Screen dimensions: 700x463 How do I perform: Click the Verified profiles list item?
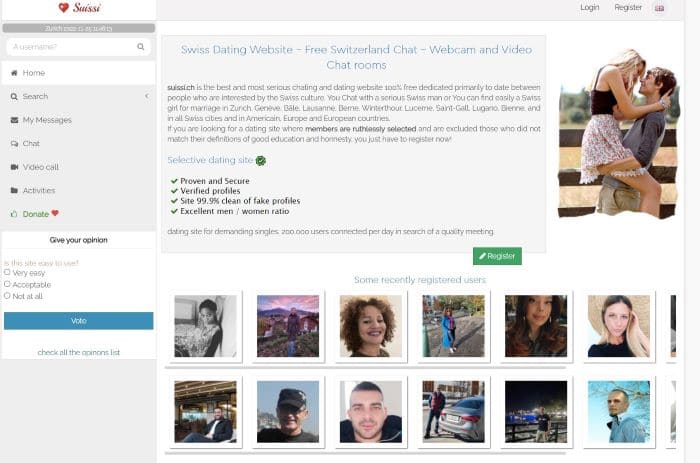pyautogui.click(x=210, y=191)
